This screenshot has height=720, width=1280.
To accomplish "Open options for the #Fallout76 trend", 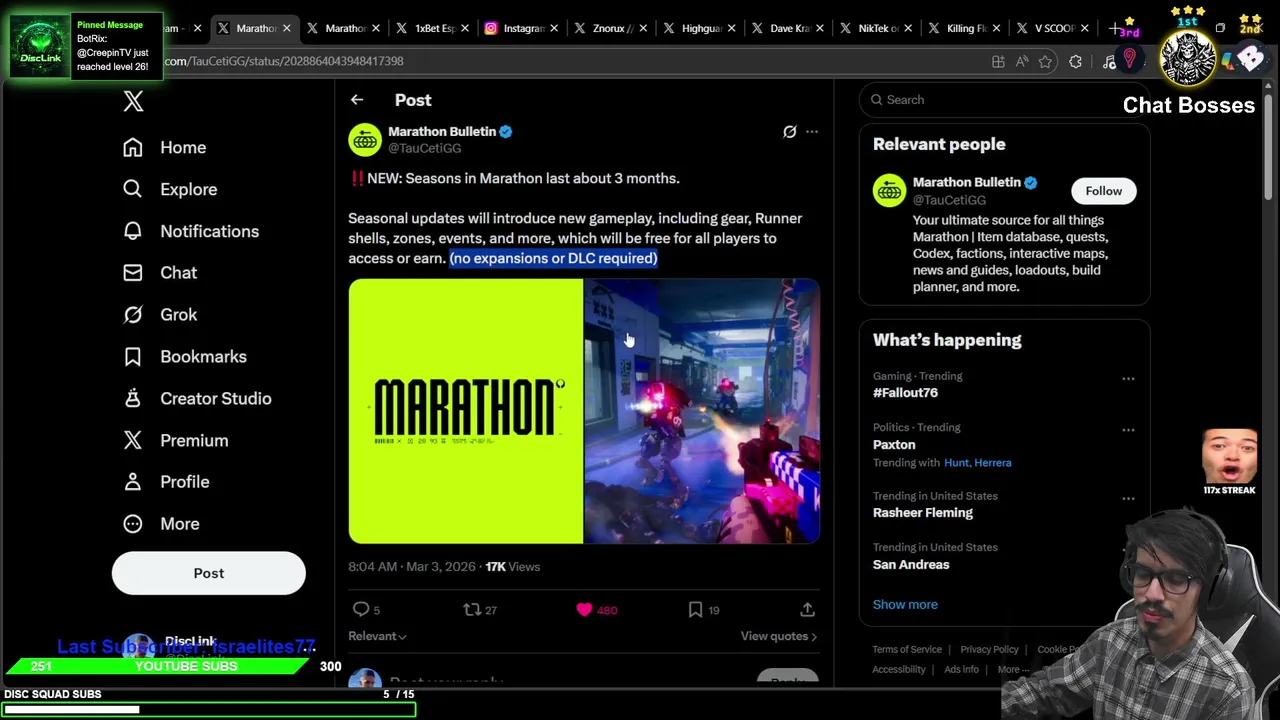I will tap(1128, 378).
